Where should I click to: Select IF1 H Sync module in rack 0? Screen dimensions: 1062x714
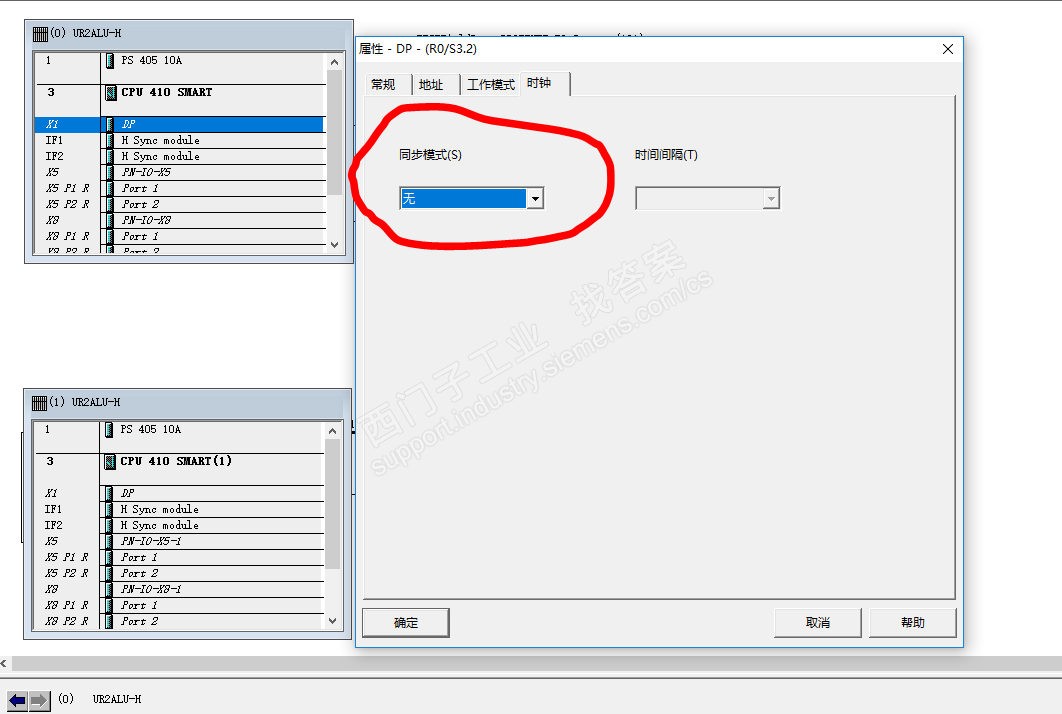[180, 140]
